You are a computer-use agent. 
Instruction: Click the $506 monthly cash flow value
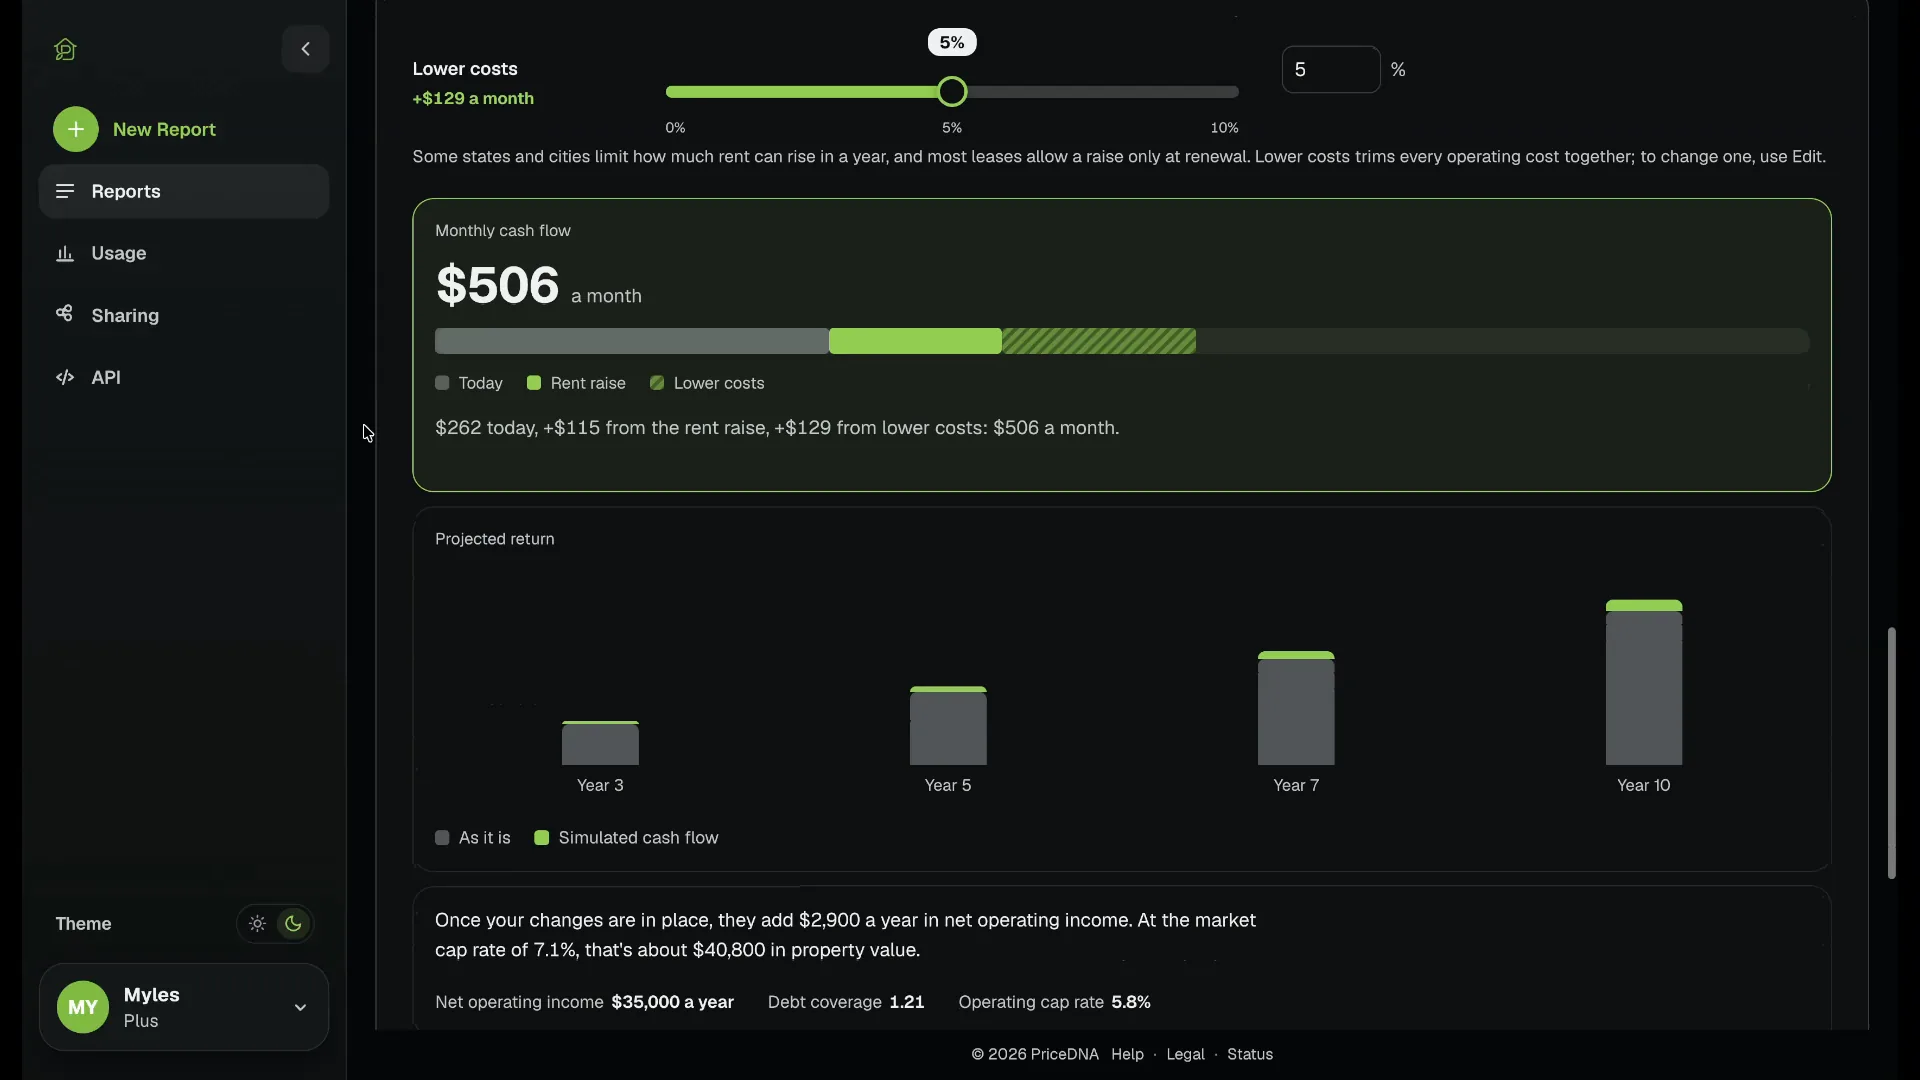(x=497, y=285)
